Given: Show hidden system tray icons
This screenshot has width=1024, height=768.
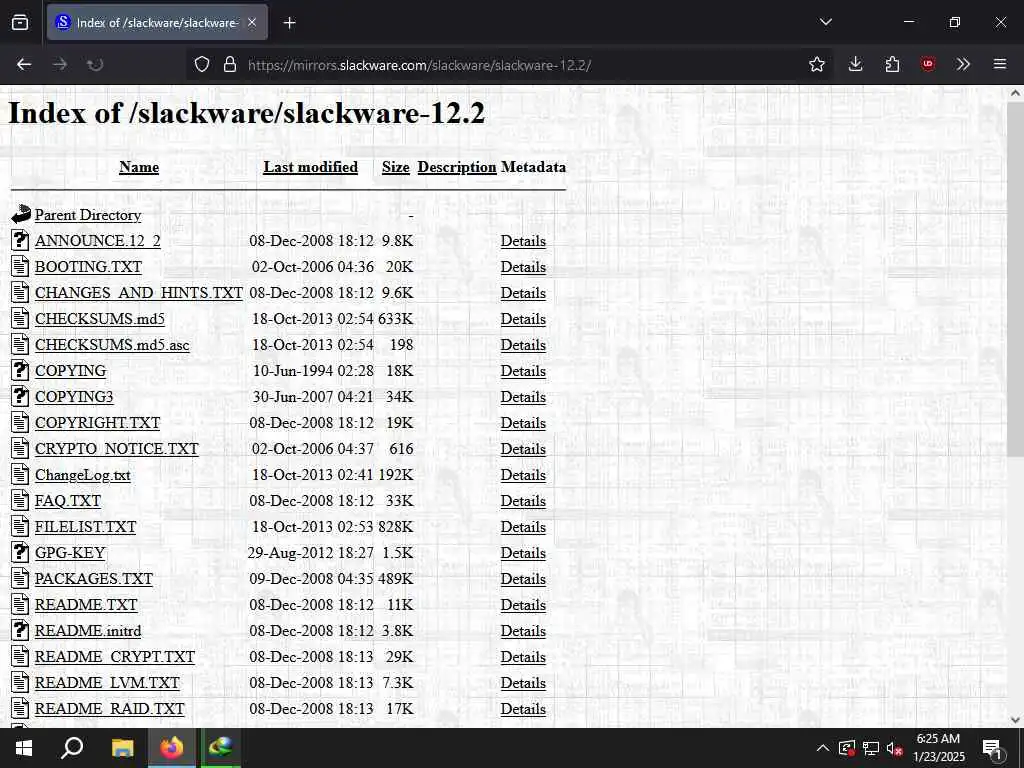Looking at the screenshot, I should 823,748.
